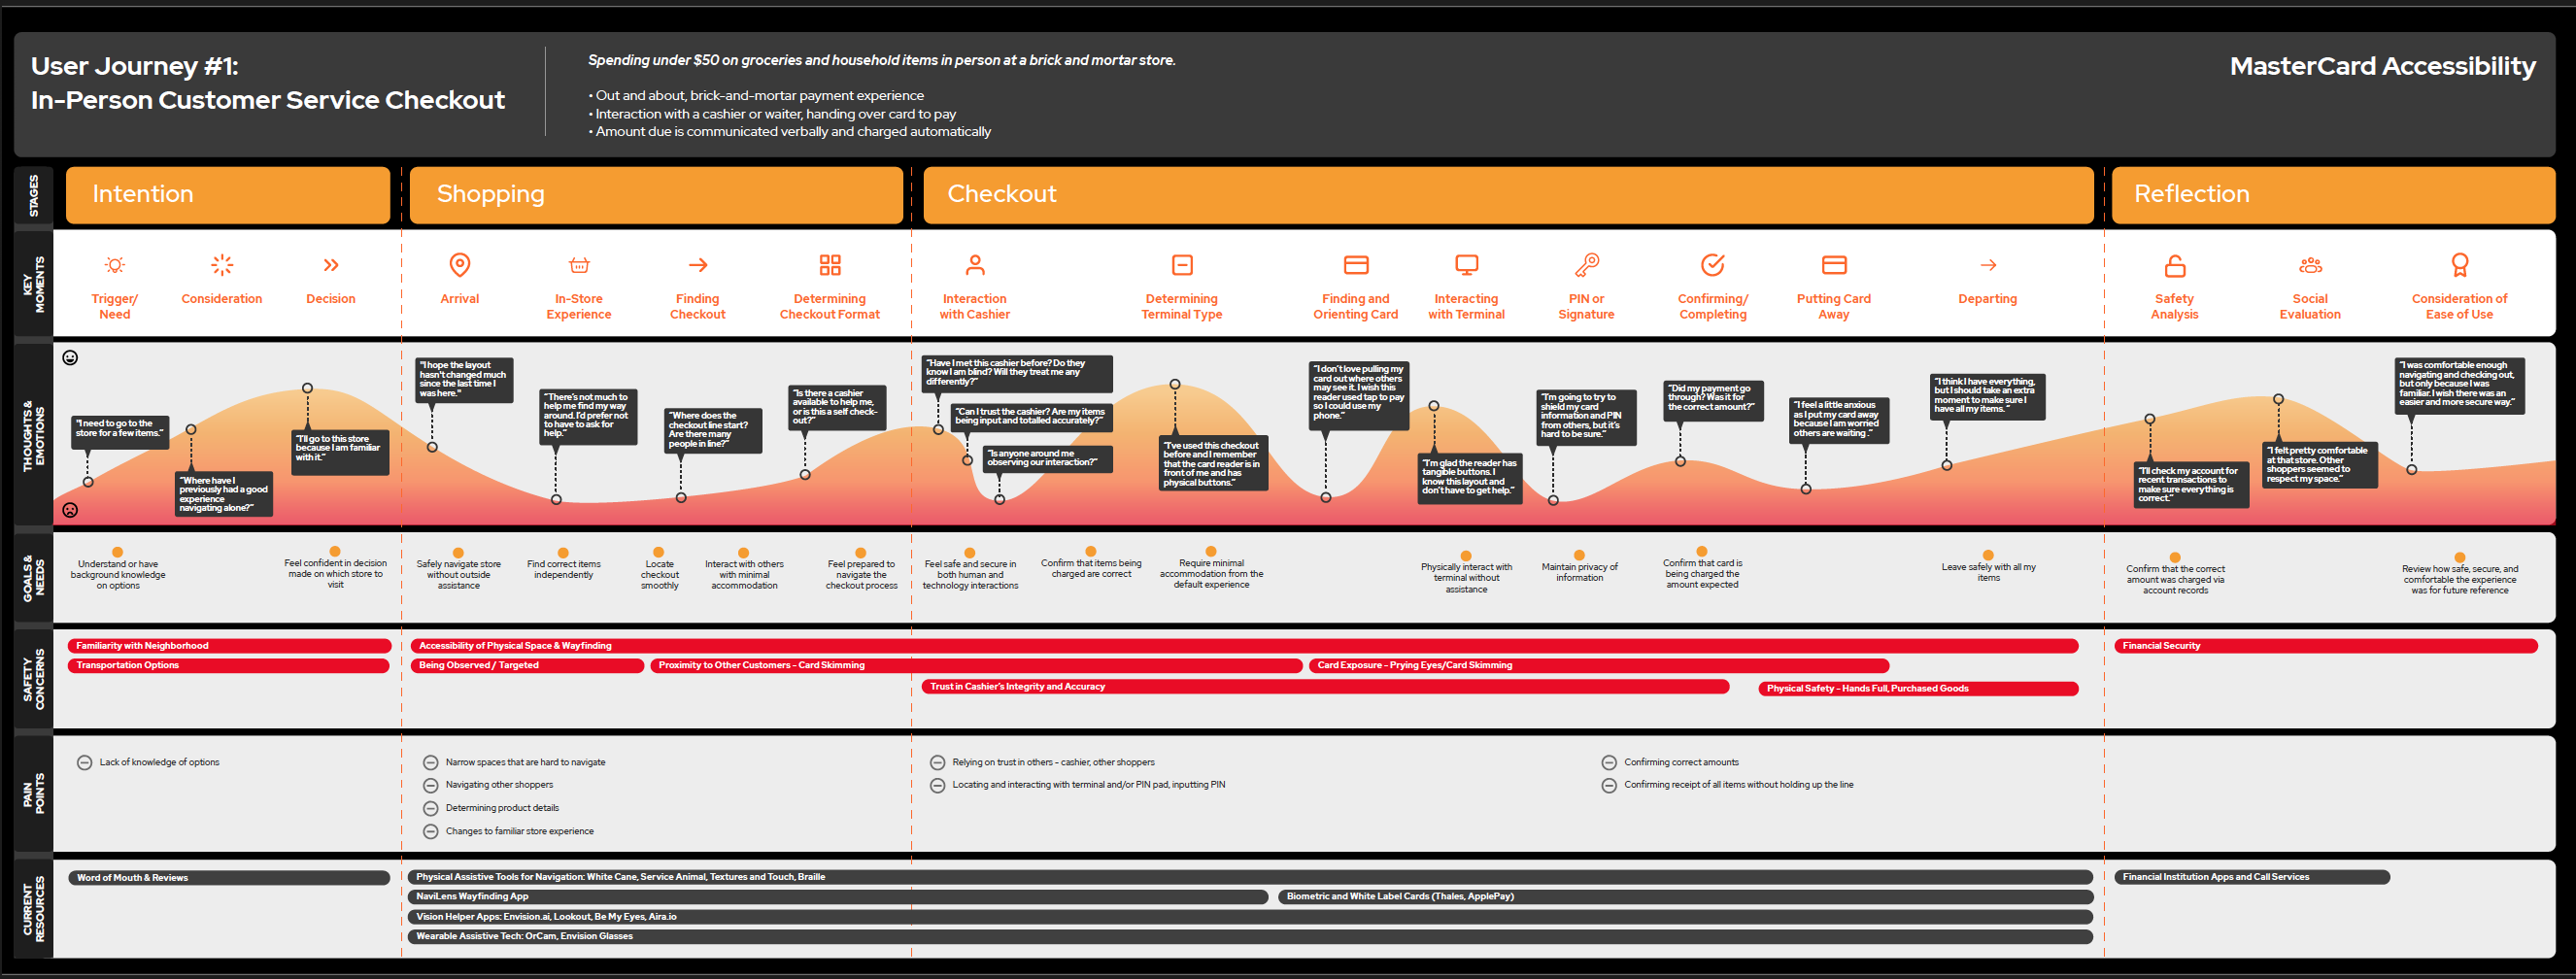Click quote "Is anyone around me observing our interaction?"
The width and height of the screenshot is (2576, 979).
[x=1047, y=459]
